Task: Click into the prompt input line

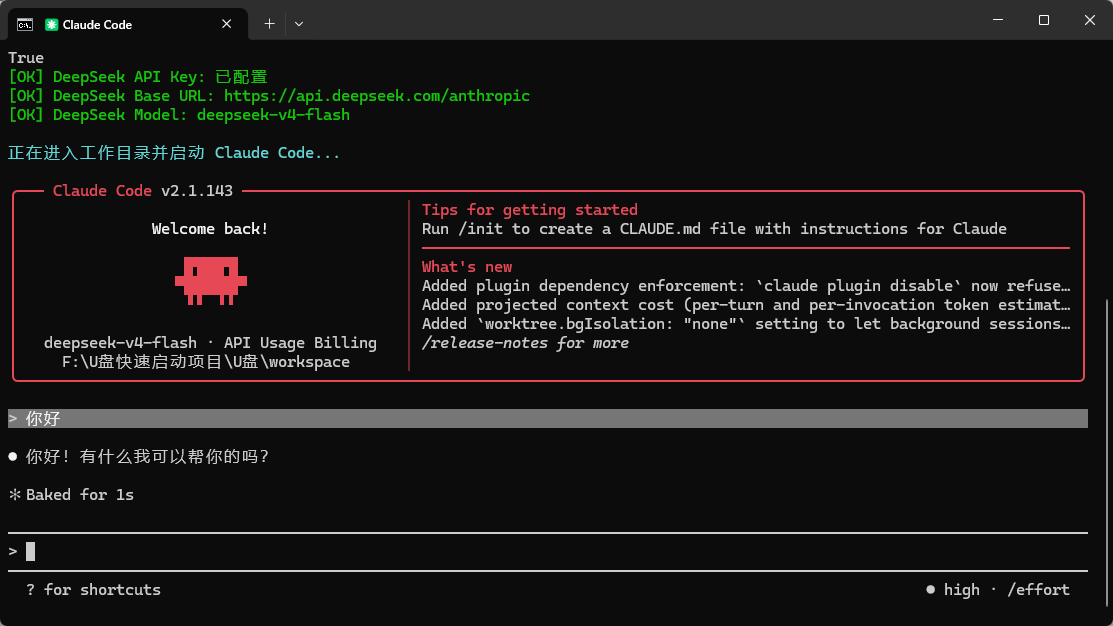Action: [547, 551]
